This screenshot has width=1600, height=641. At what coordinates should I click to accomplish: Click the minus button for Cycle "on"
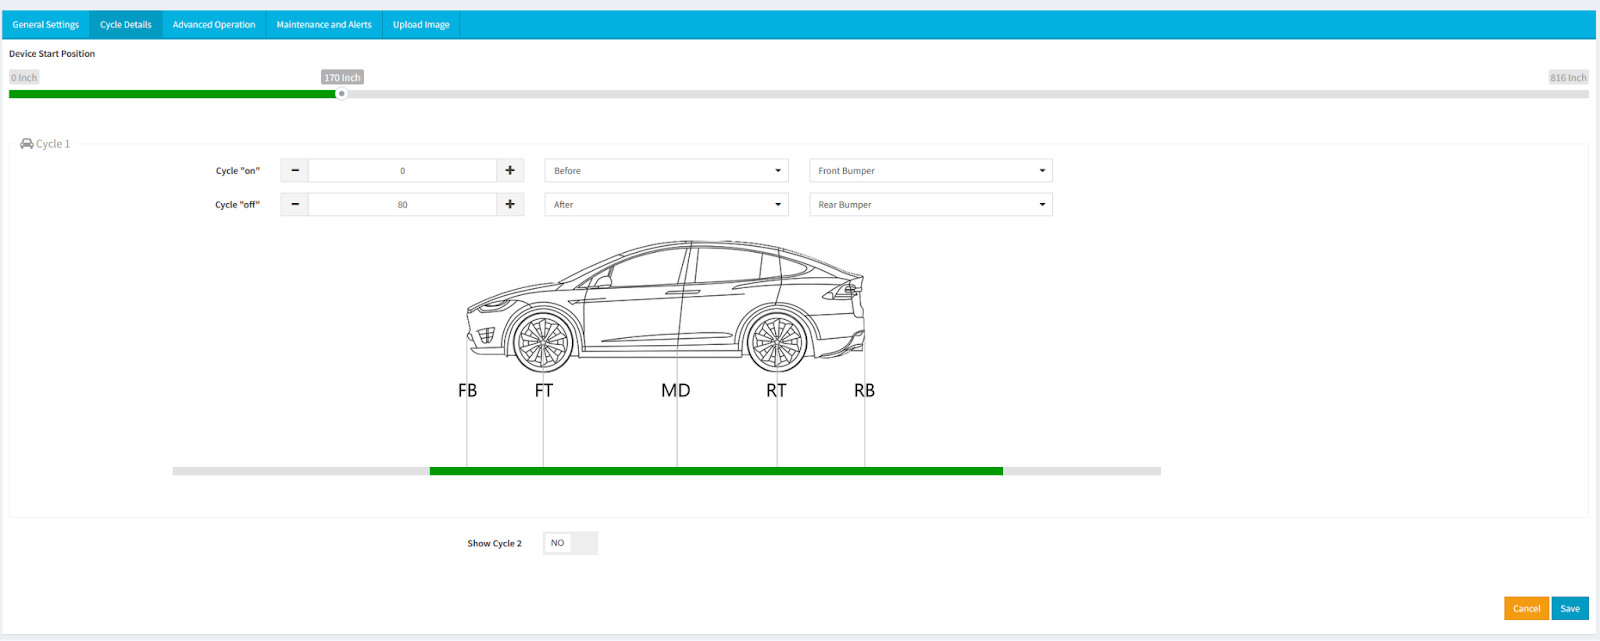pos(295,171)
